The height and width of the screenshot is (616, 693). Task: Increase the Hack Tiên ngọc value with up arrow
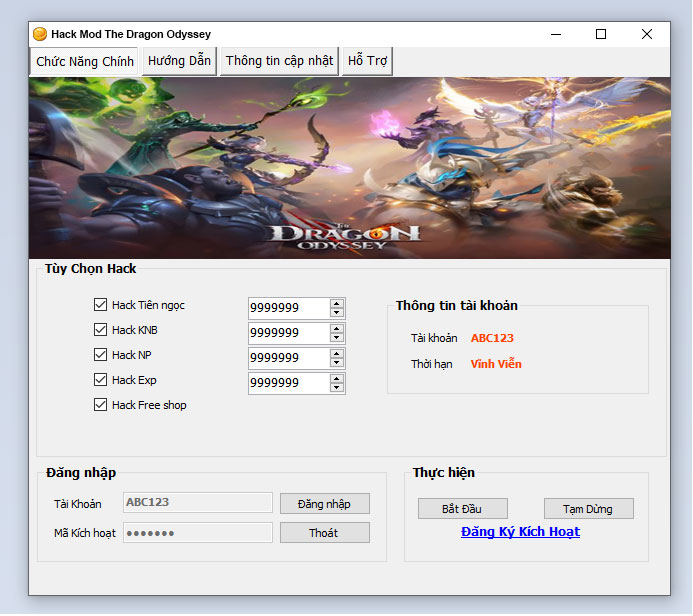337,304
